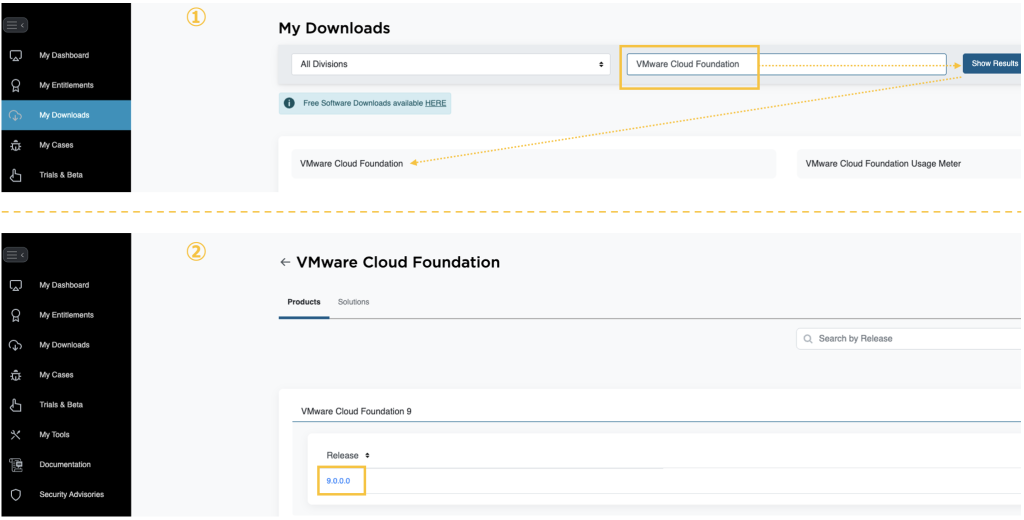Click the My Downloads page title

tap(334, 28)
